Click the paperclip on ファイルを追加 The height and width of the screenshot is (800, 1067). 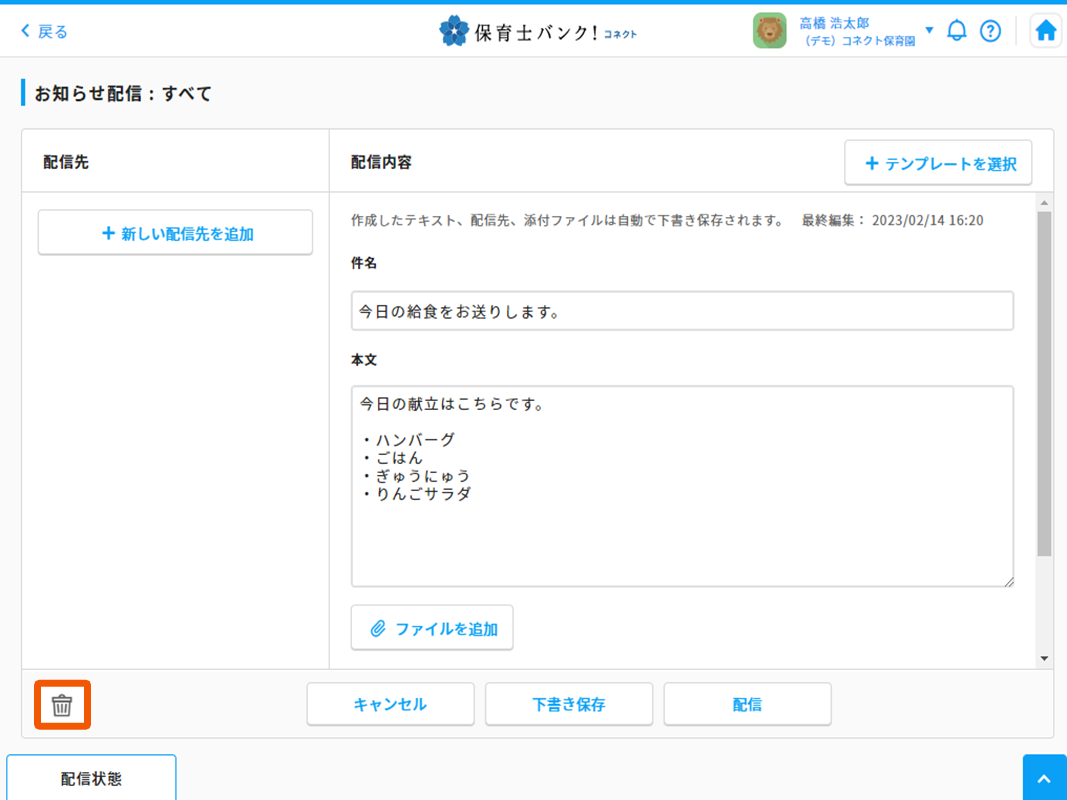378,629
